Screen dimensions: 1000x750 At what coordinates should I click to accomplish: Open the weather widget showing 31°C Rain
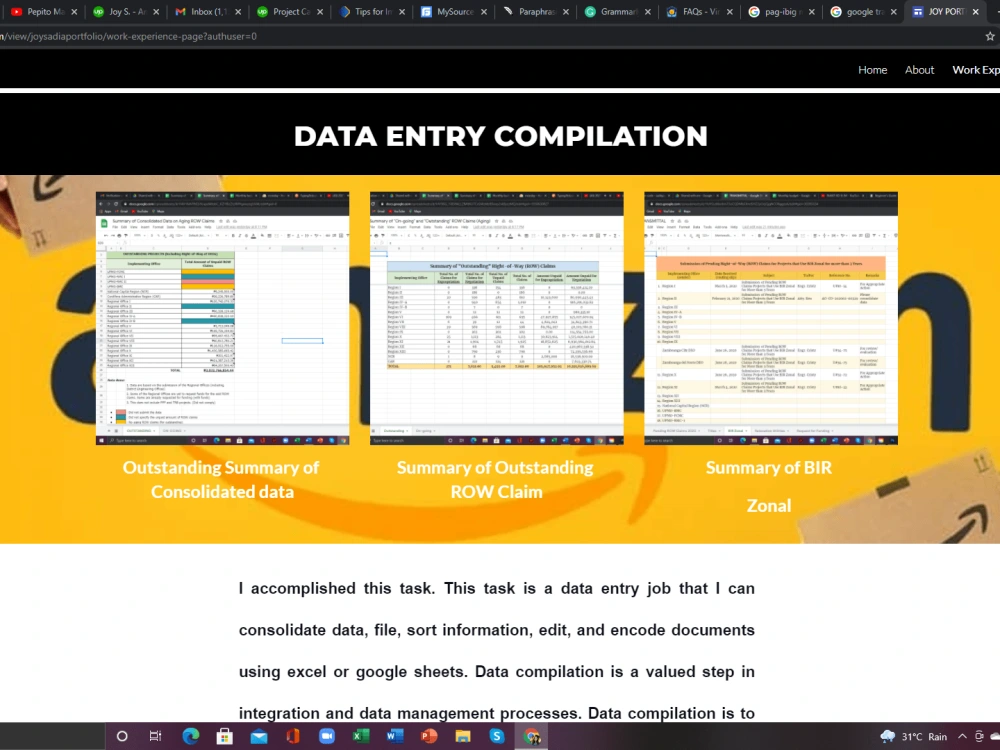pos(913,737)
